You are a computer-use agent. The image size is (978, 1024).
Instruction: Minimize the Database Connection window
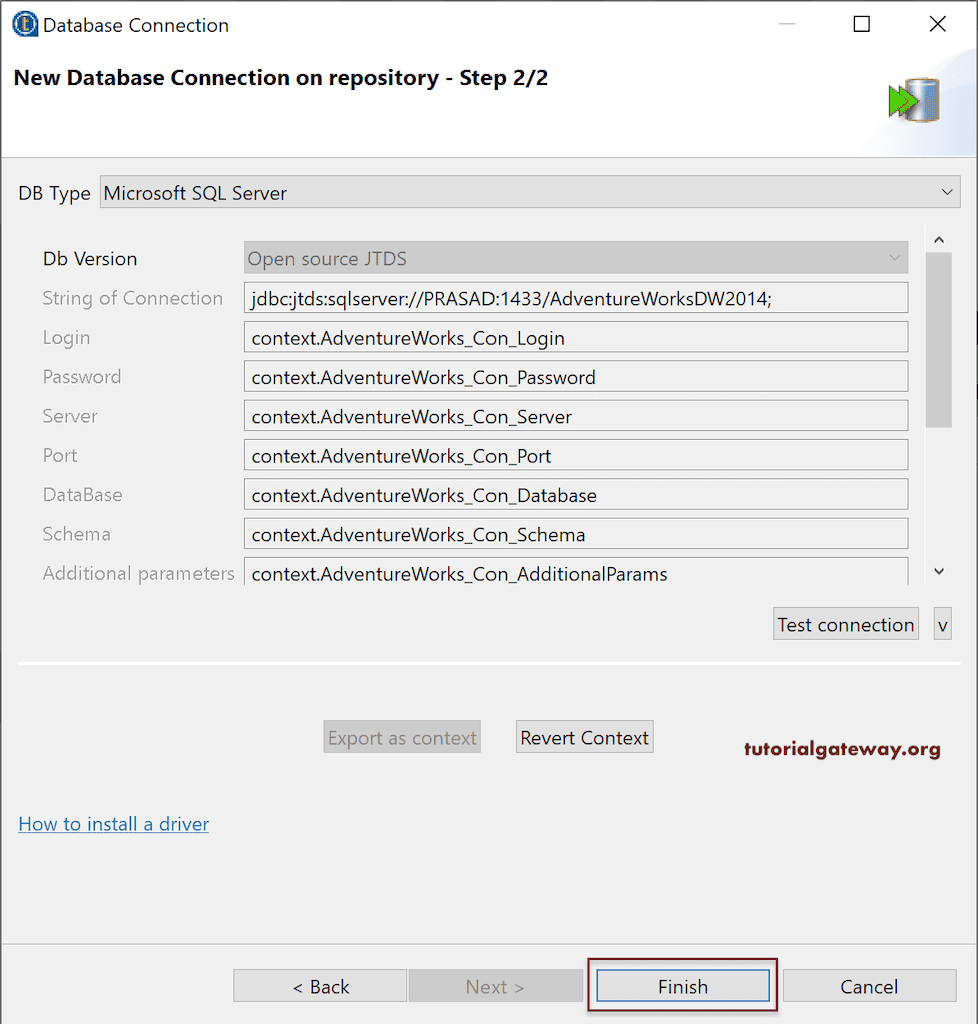click(787, 24)
